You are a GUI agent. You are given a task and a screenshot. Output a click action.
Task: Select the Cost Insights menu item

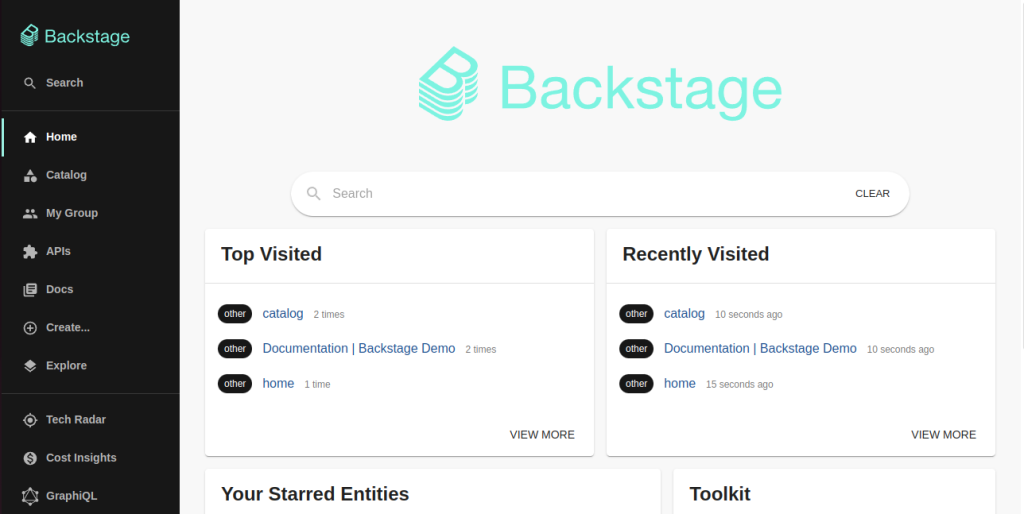(81, 458)
